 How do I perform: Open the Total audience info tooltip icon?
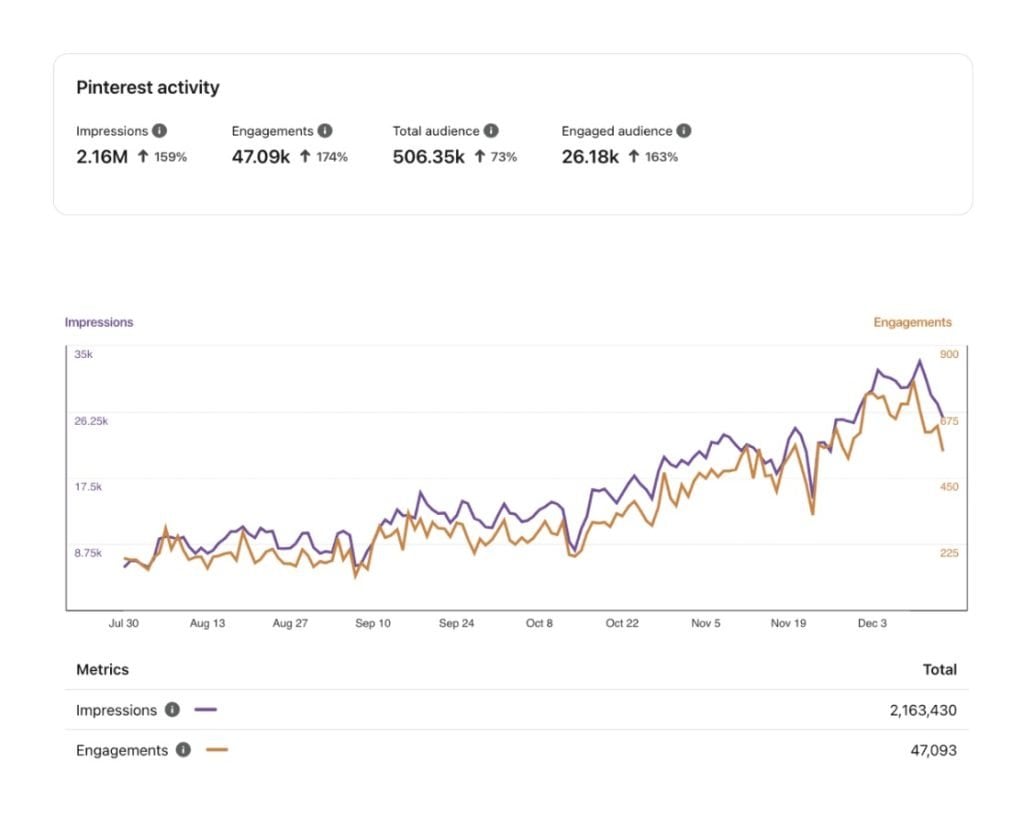point(491,131)
